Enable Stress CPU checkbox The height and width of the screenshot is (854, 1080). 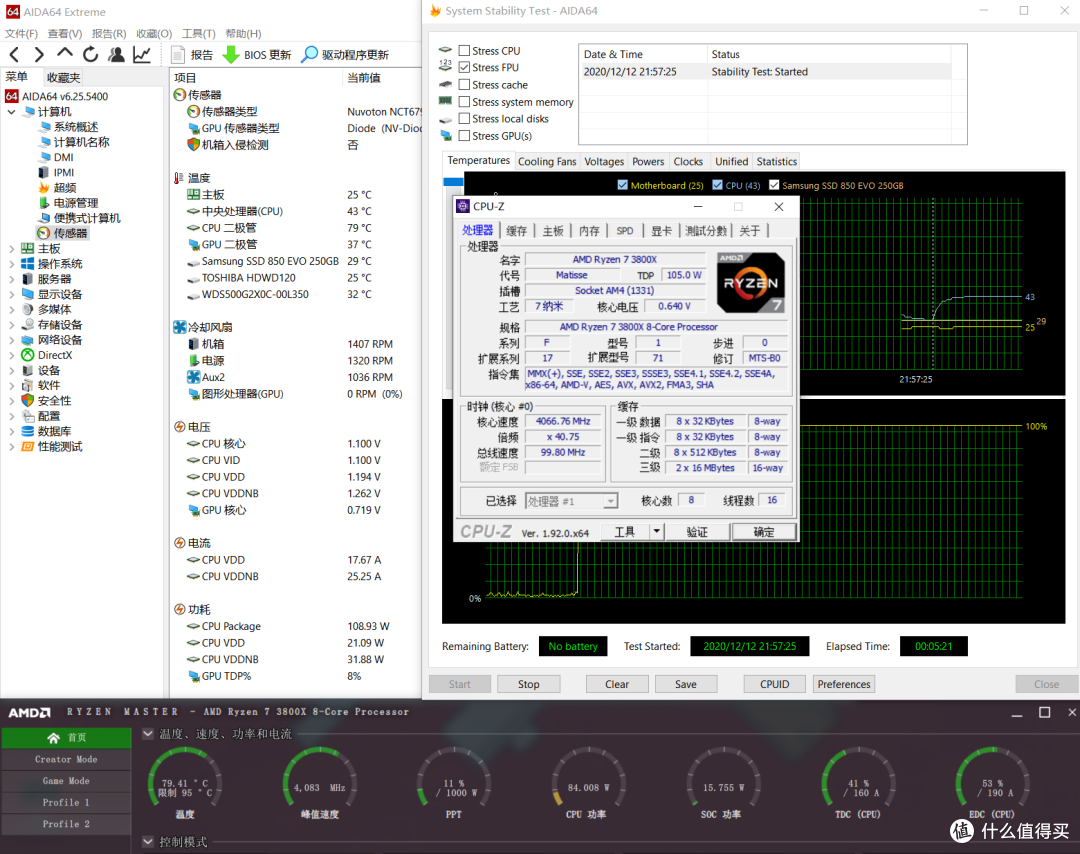pos(464,50)
